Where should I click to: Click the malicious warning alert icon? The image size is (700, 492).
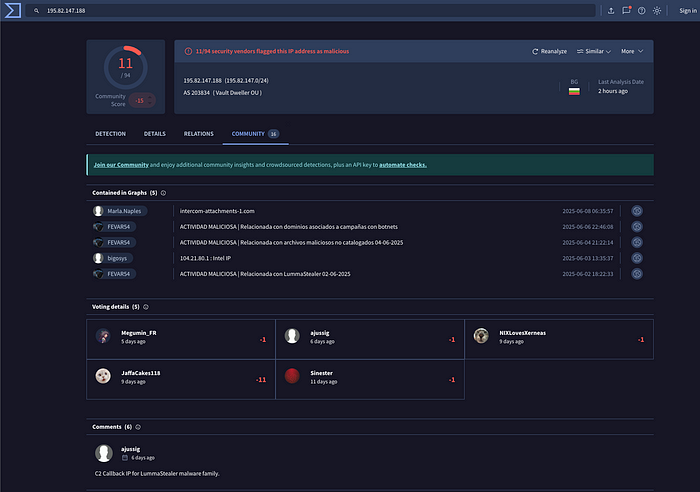tap(188, 51)
